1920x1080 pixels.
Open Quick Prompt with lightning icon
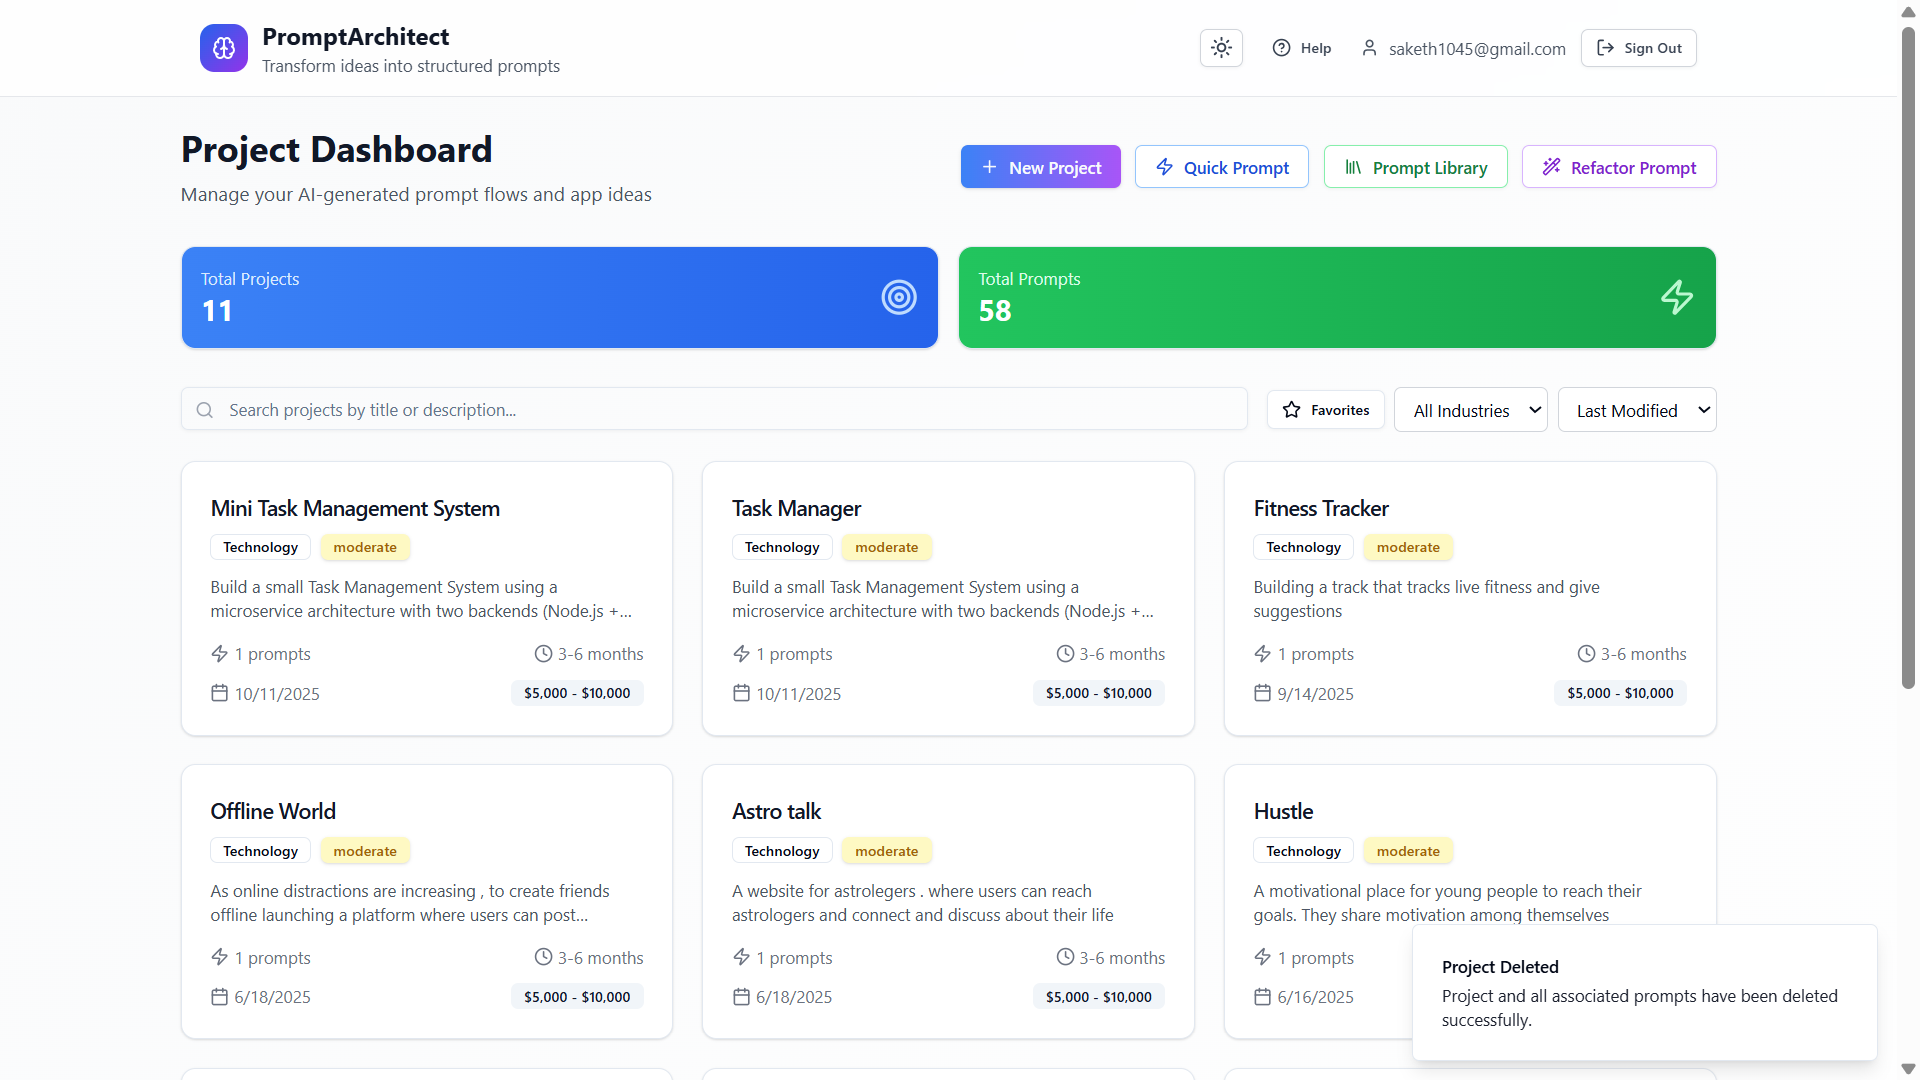[1221, 167]
